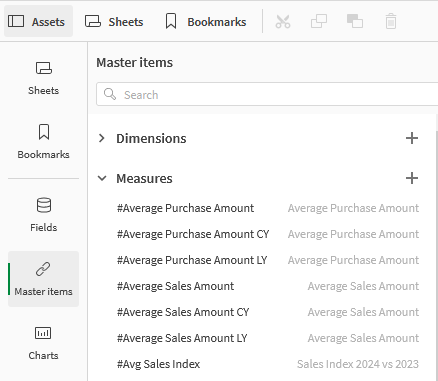The height and width of the screenshot is (381, 438).
Task: Focus the Master items search field
Action: 267,95
